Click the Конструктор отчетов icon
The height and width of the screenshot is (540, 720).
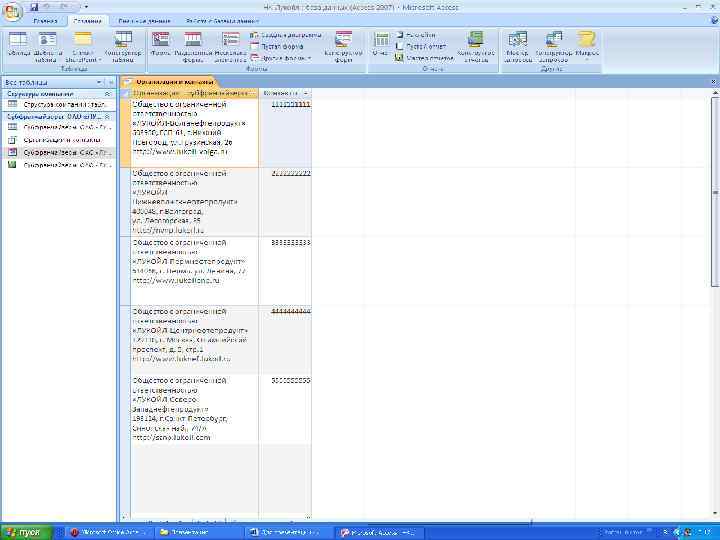pos(476,46)
